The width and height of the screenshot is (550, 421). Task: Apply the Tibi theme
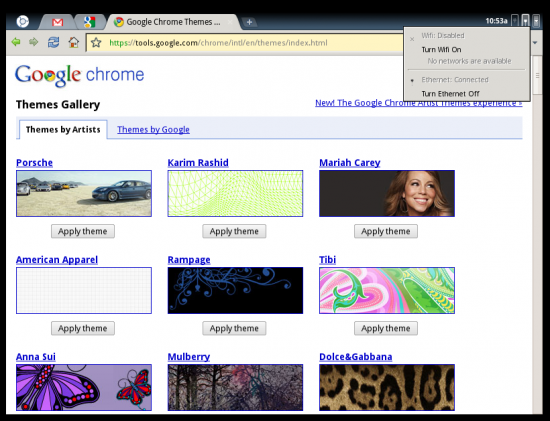coord(386,328)
